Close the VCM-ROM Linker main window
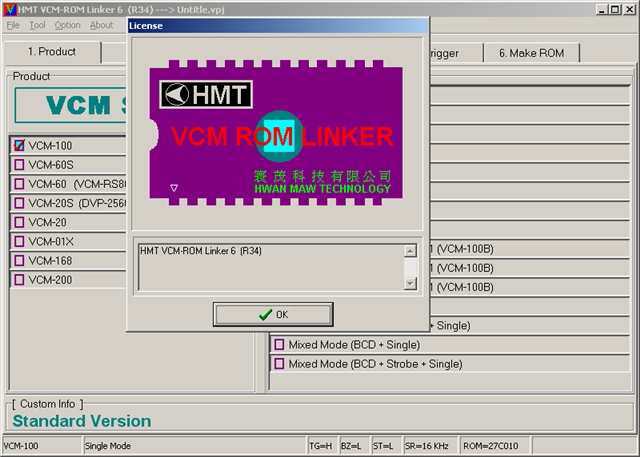The width and height of the screenshot is (640, 457). tap(629, 9)
